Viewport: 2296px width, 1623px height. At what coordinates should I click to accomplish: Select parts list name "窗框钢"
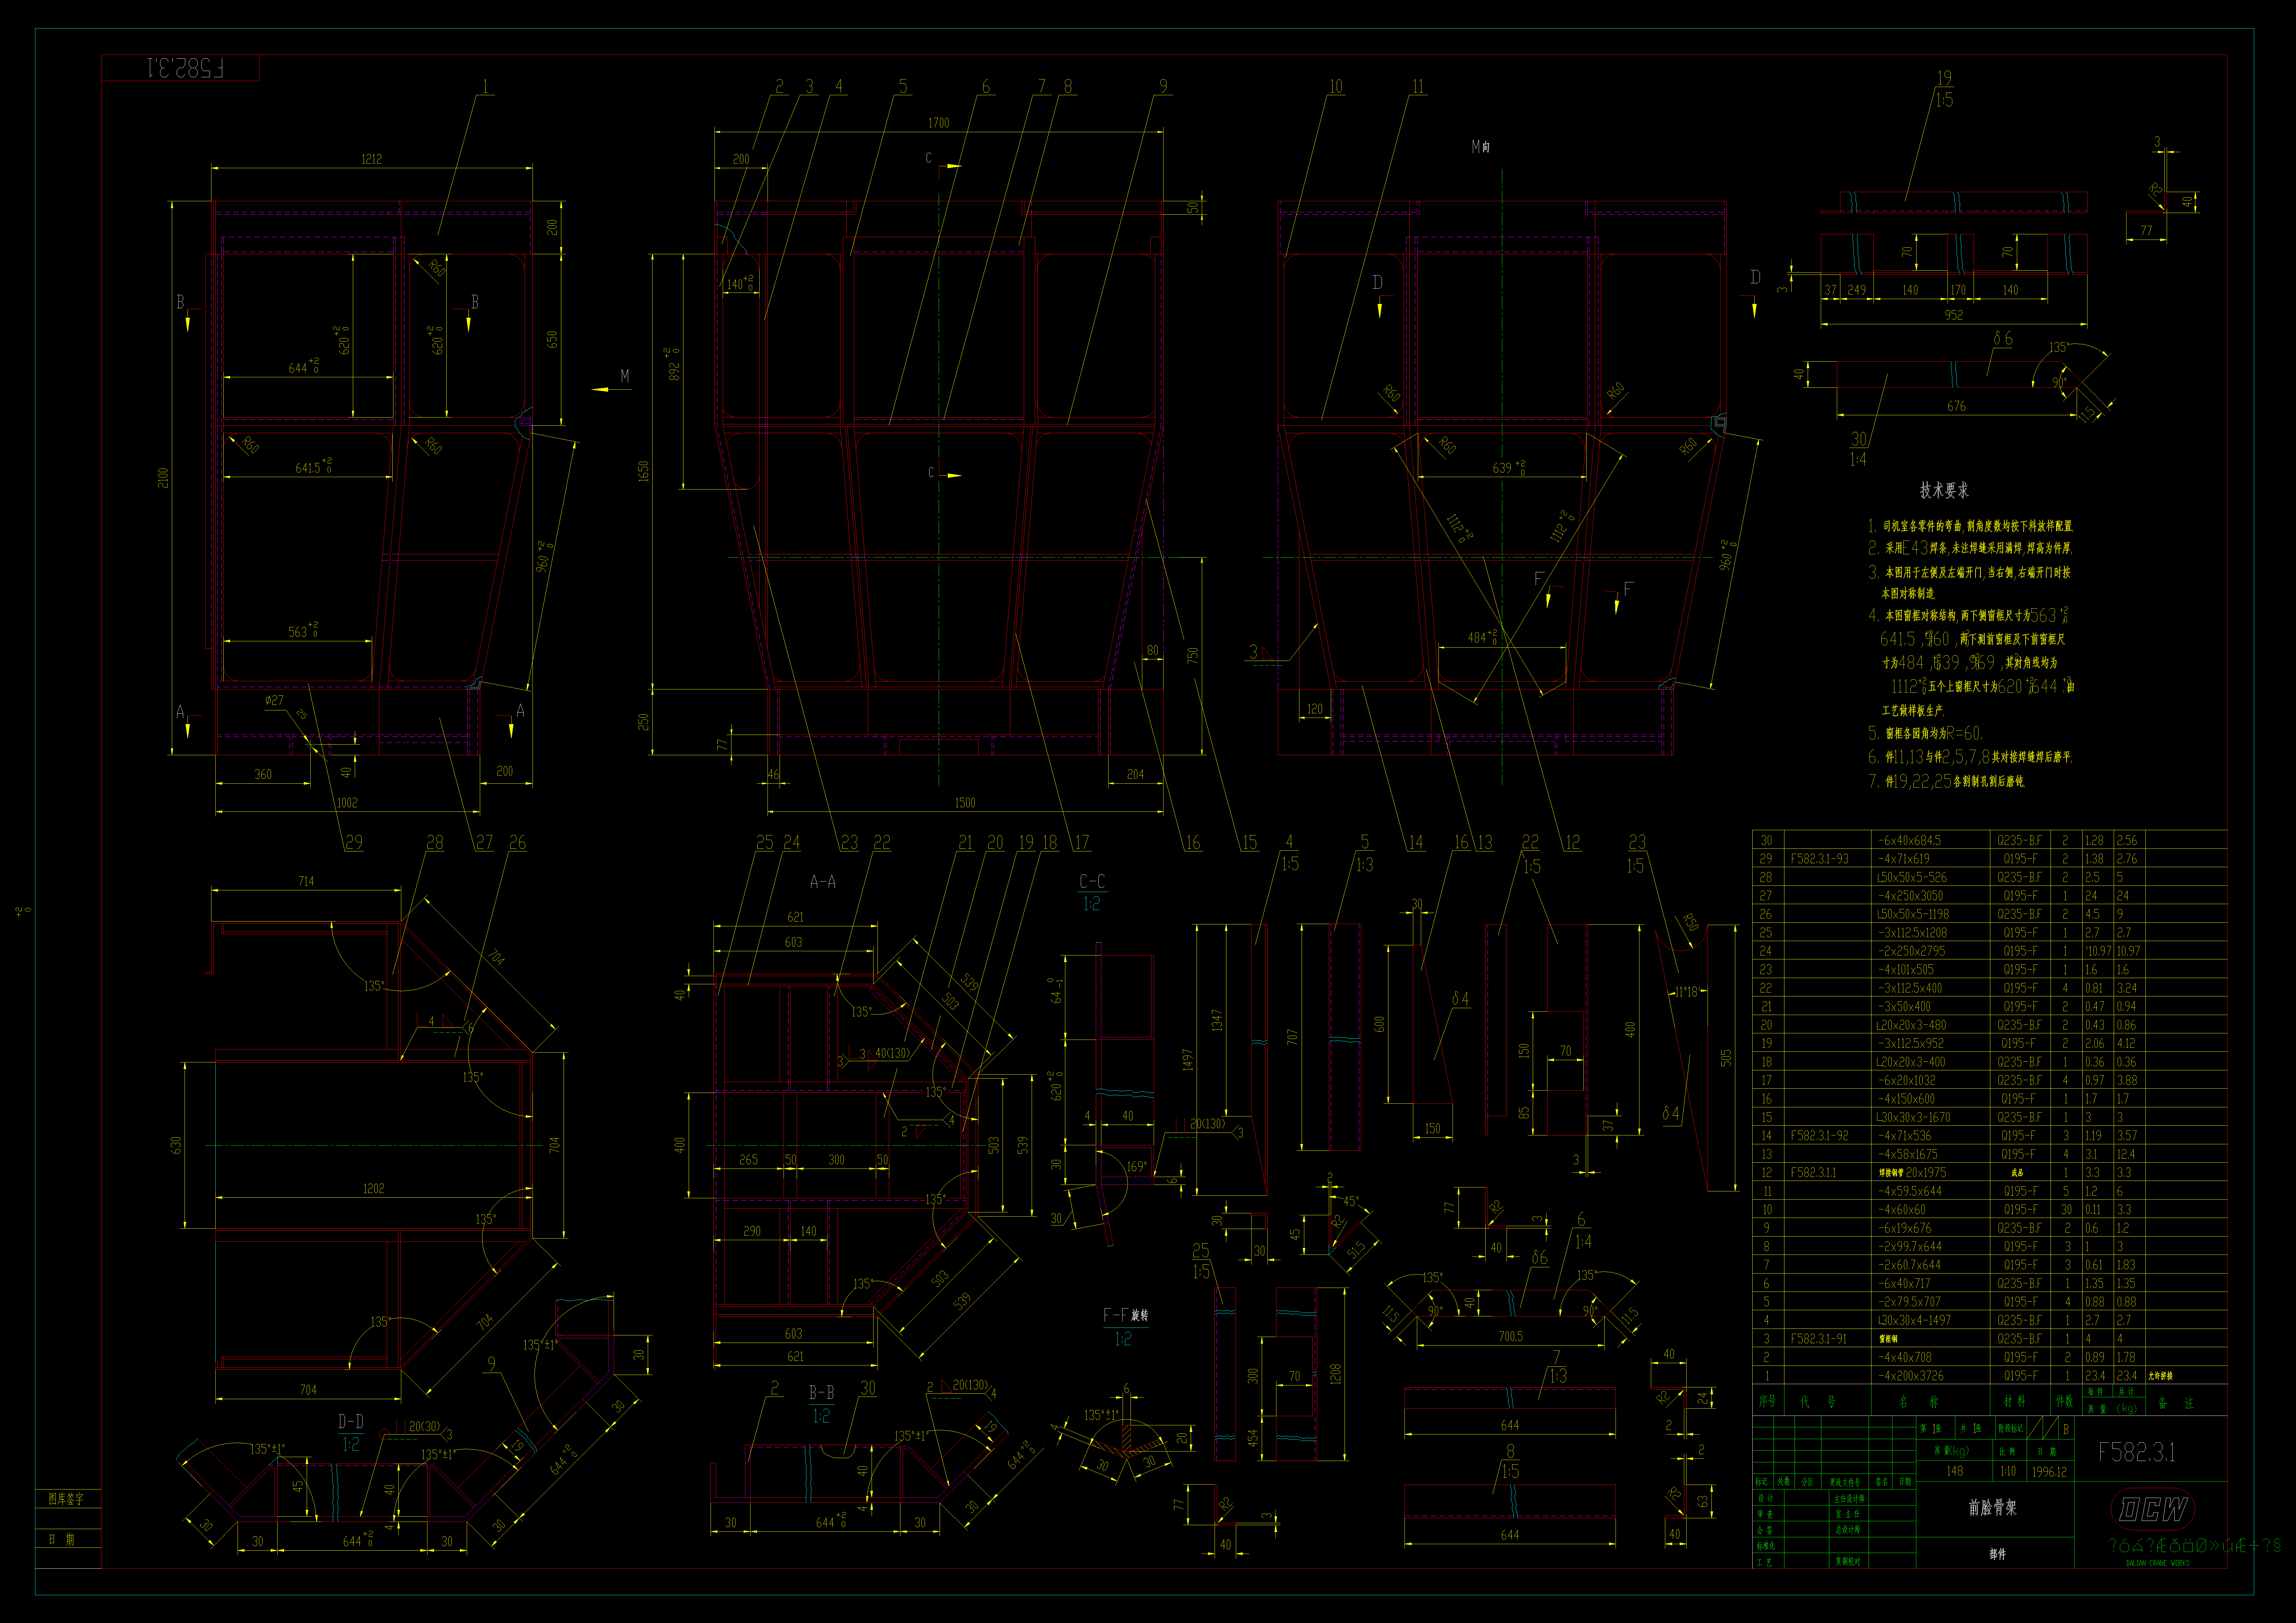pyautogui.click(x=1889, y=1339)
